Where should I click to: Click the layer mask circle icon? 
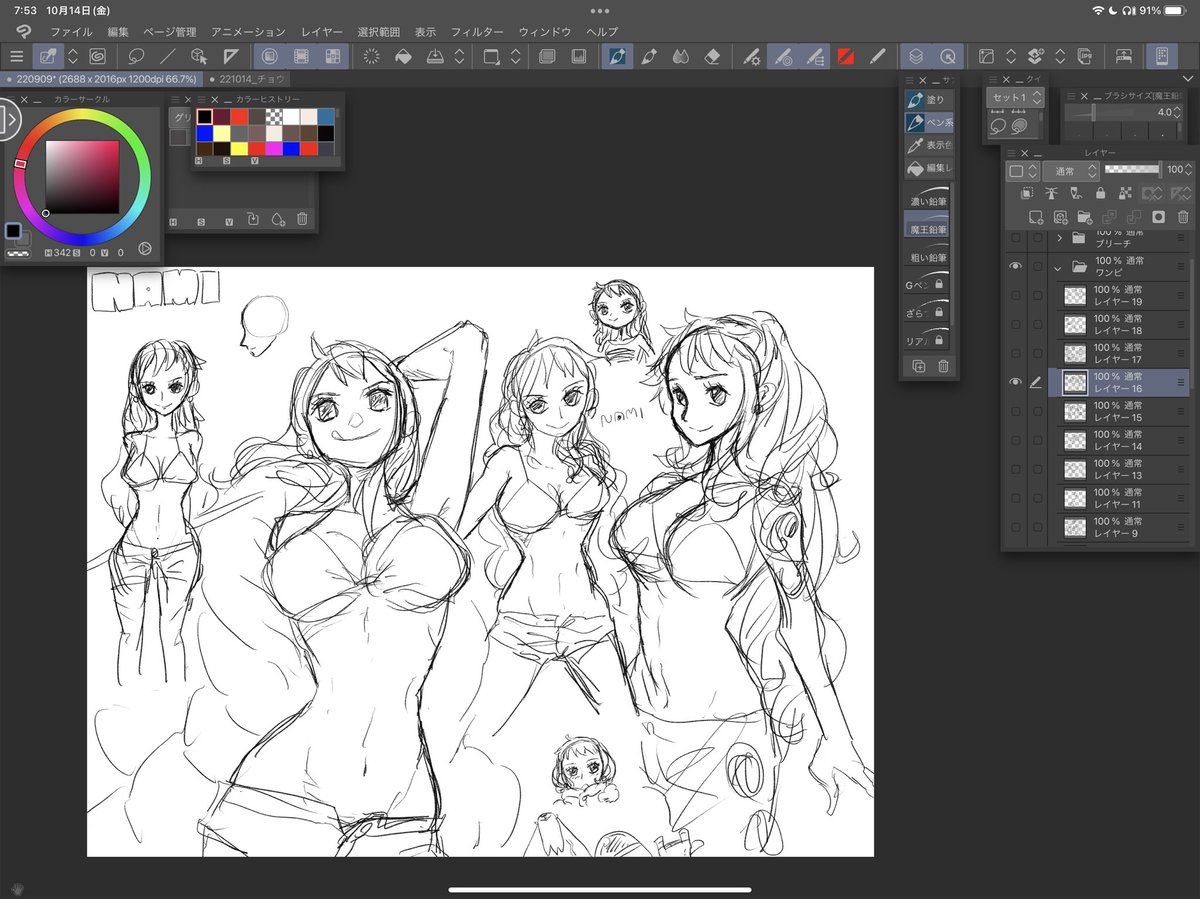click(1158, 217)
